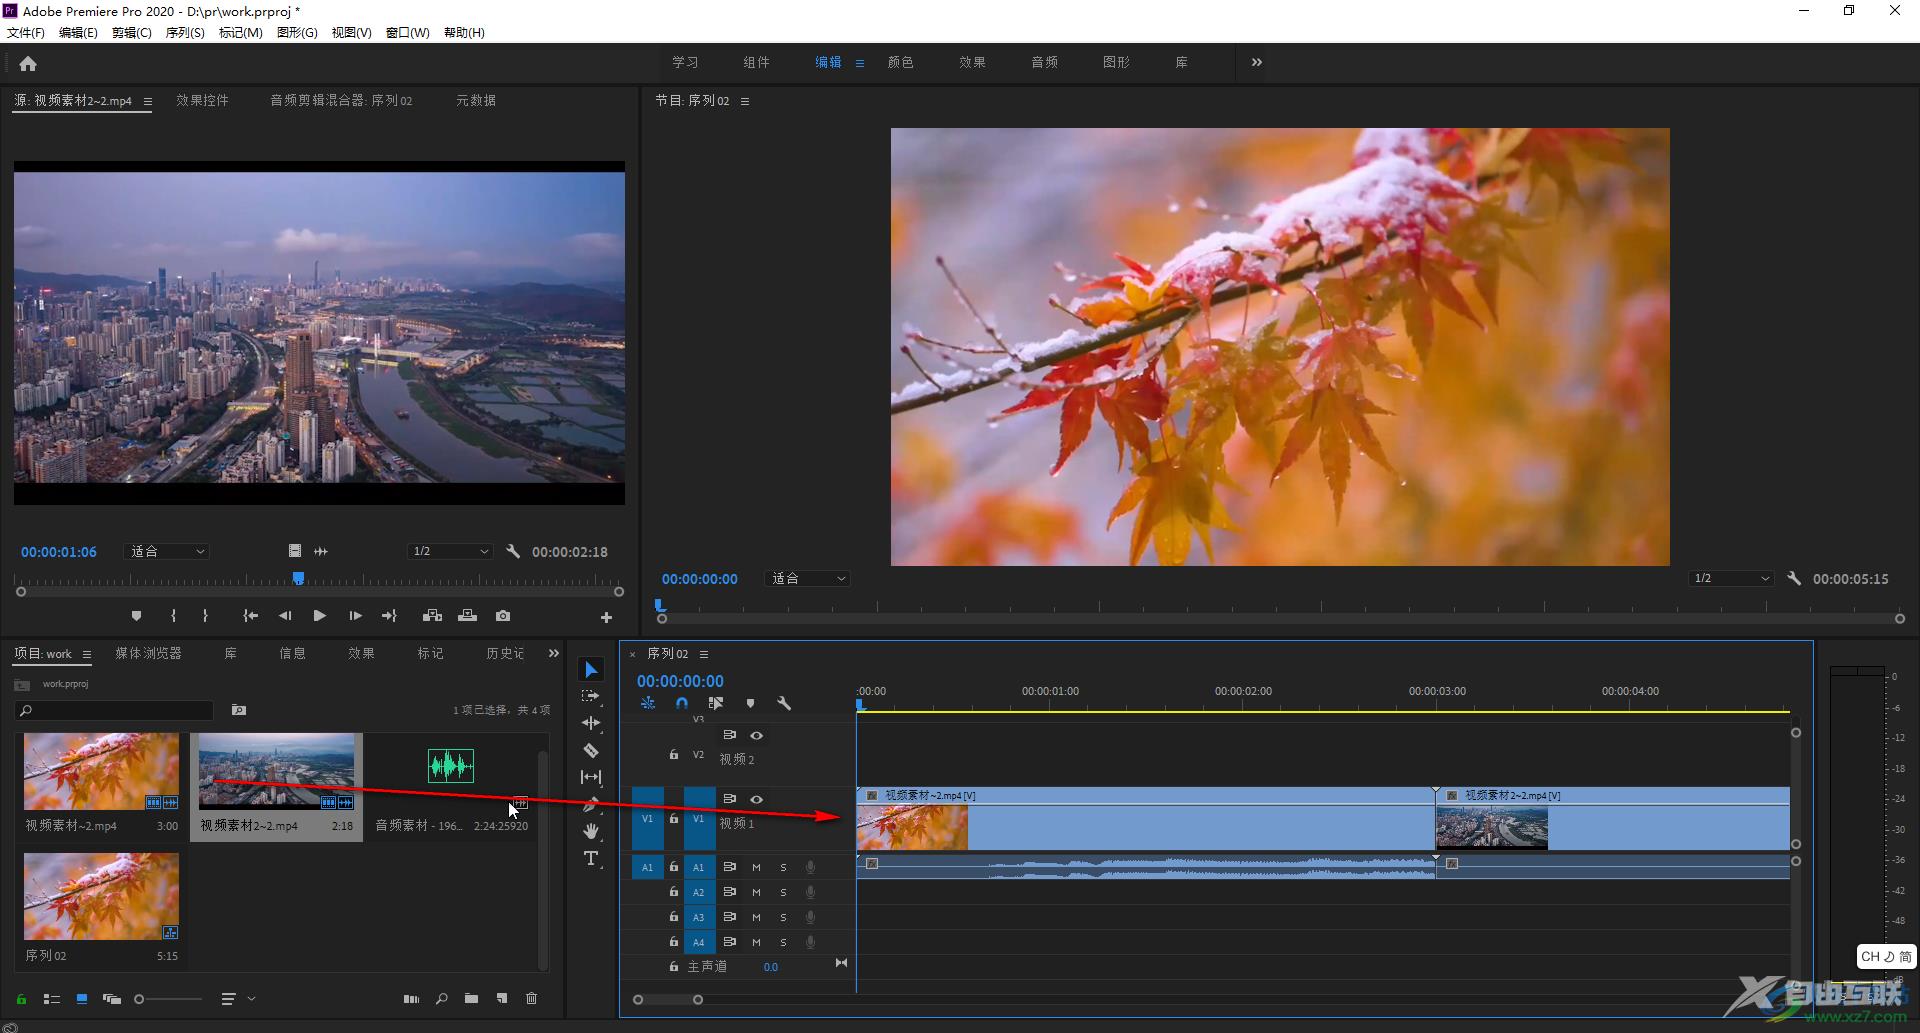
Task: Open sort icons dropdown in project panel
Action: (x=238, y=998)
